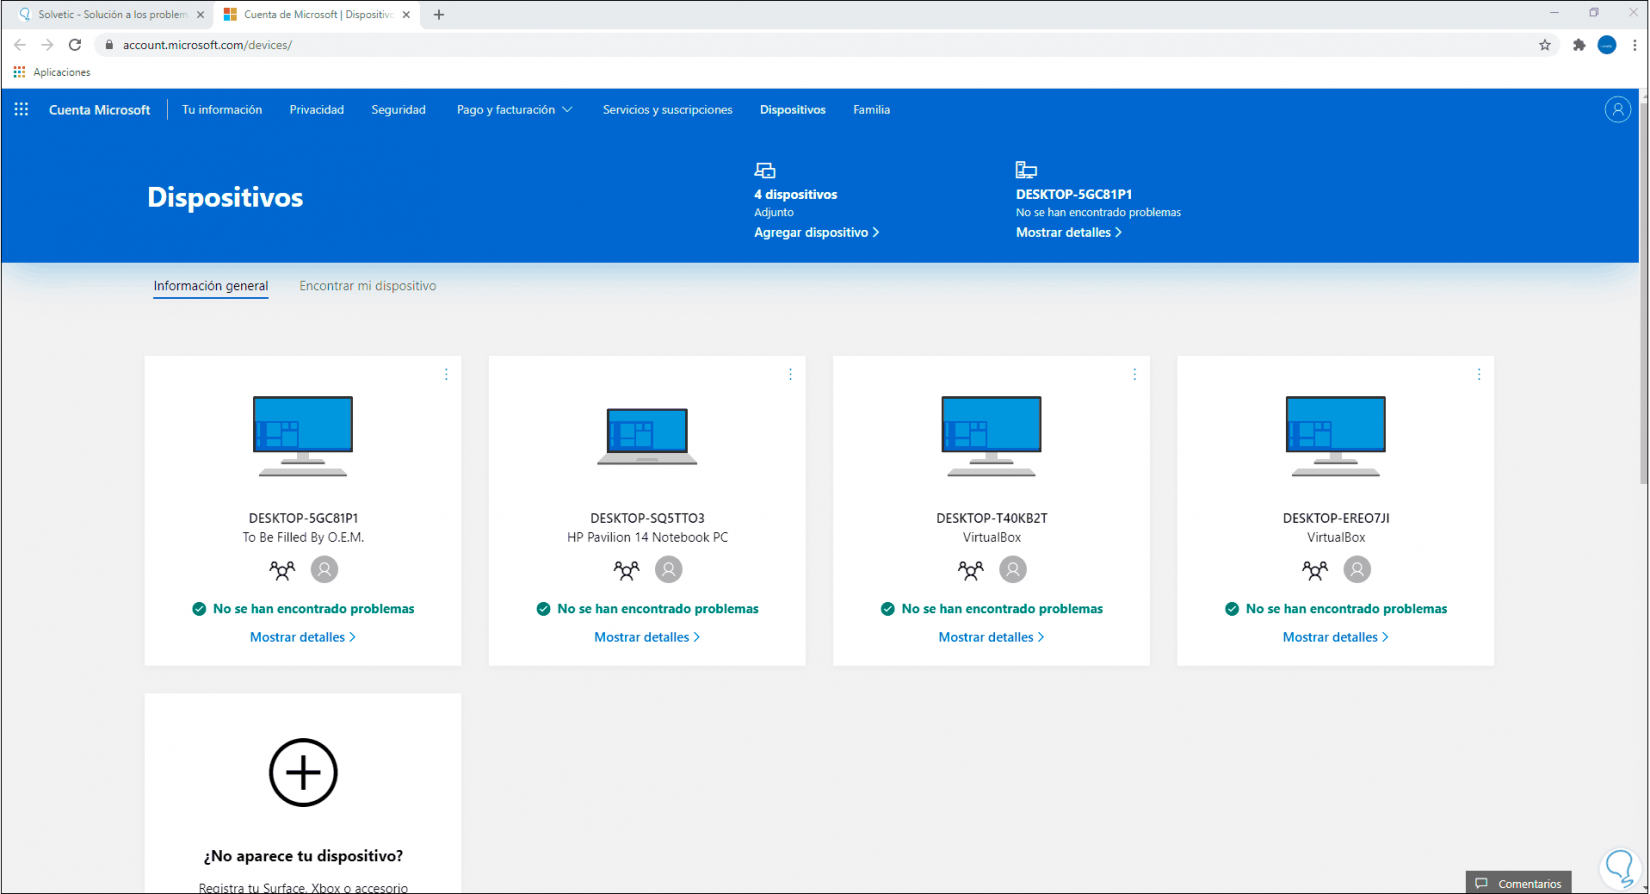Image resolution: width=1650 pixels, height=894 pixels.
Task: Open a new browser tab
Action: 439,15
